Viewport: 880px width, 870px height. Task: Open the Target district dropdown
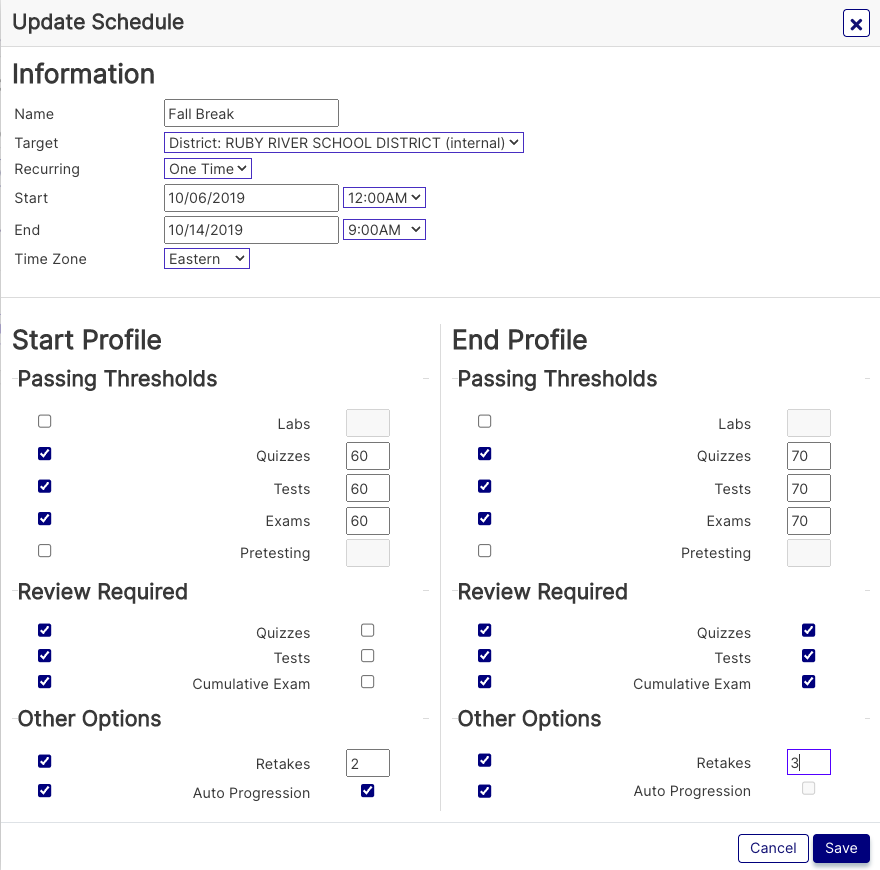point(343,143)
